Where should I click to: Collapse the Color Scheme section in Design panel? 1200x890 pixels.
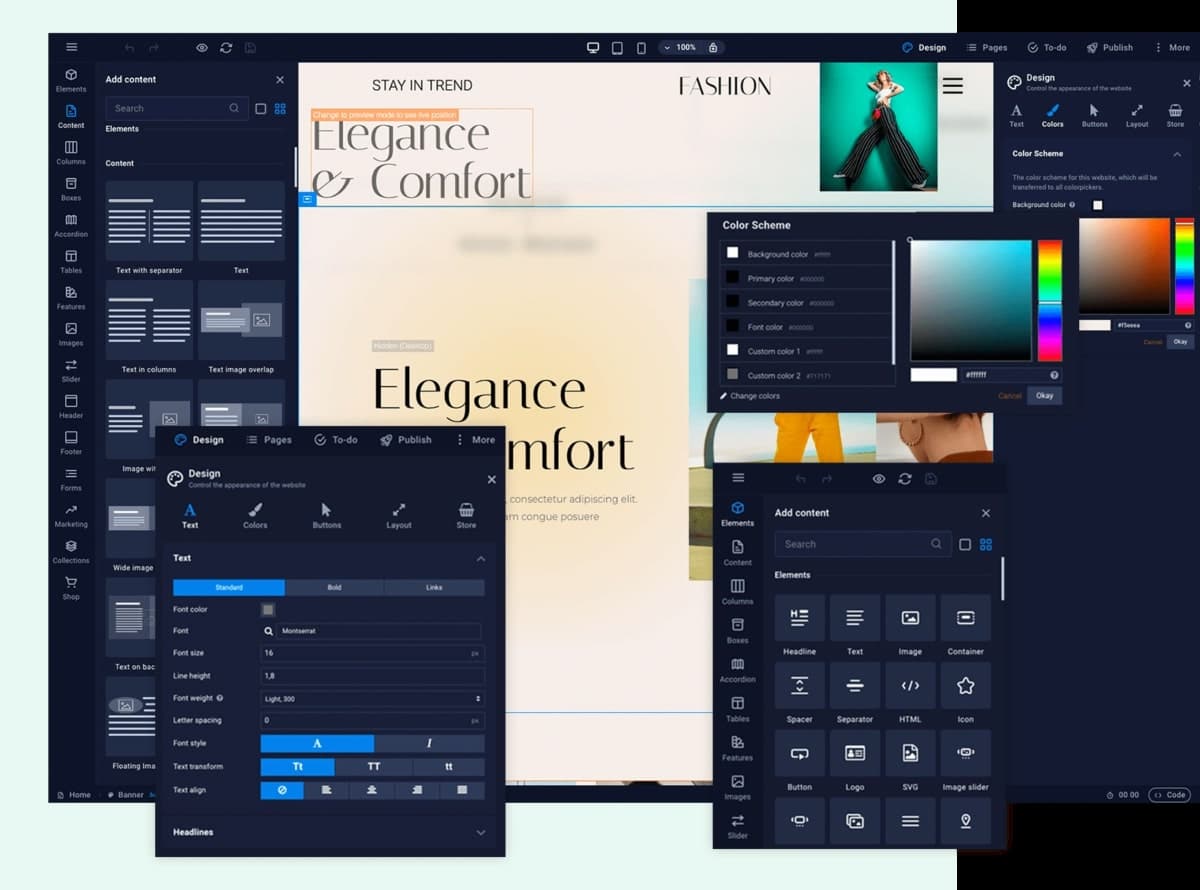pos(1177,154)
